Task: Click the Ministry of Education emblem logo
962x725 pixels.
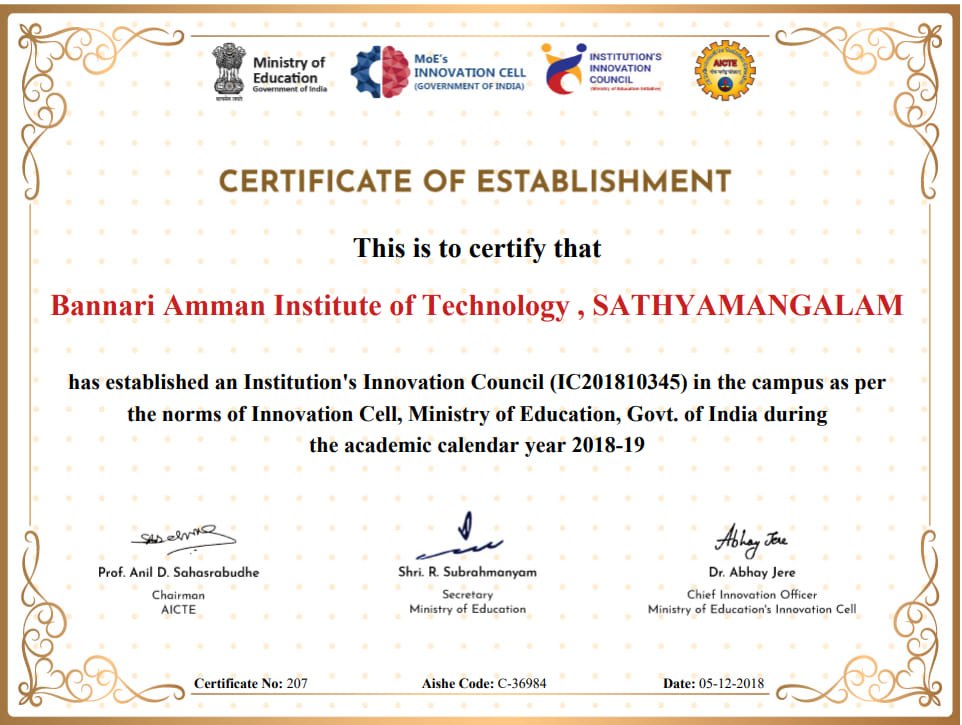Action: point(229,72)
